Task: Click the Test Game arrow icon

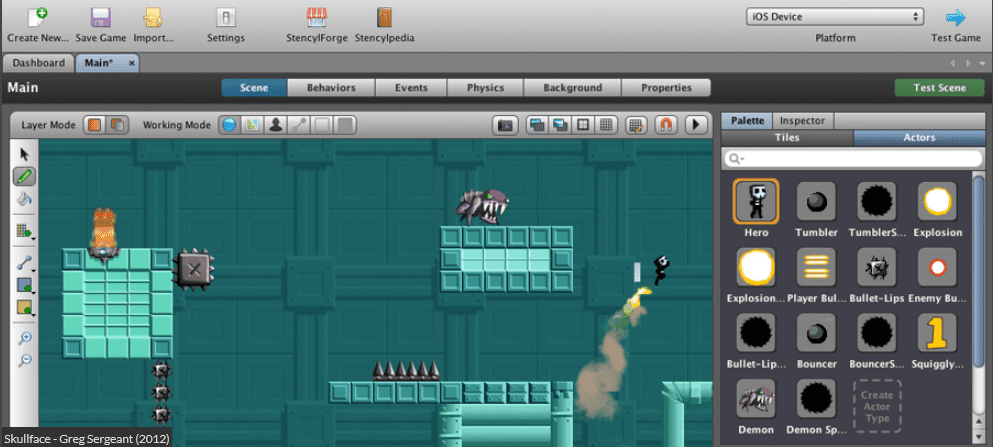Action: (x=956, y=17)
